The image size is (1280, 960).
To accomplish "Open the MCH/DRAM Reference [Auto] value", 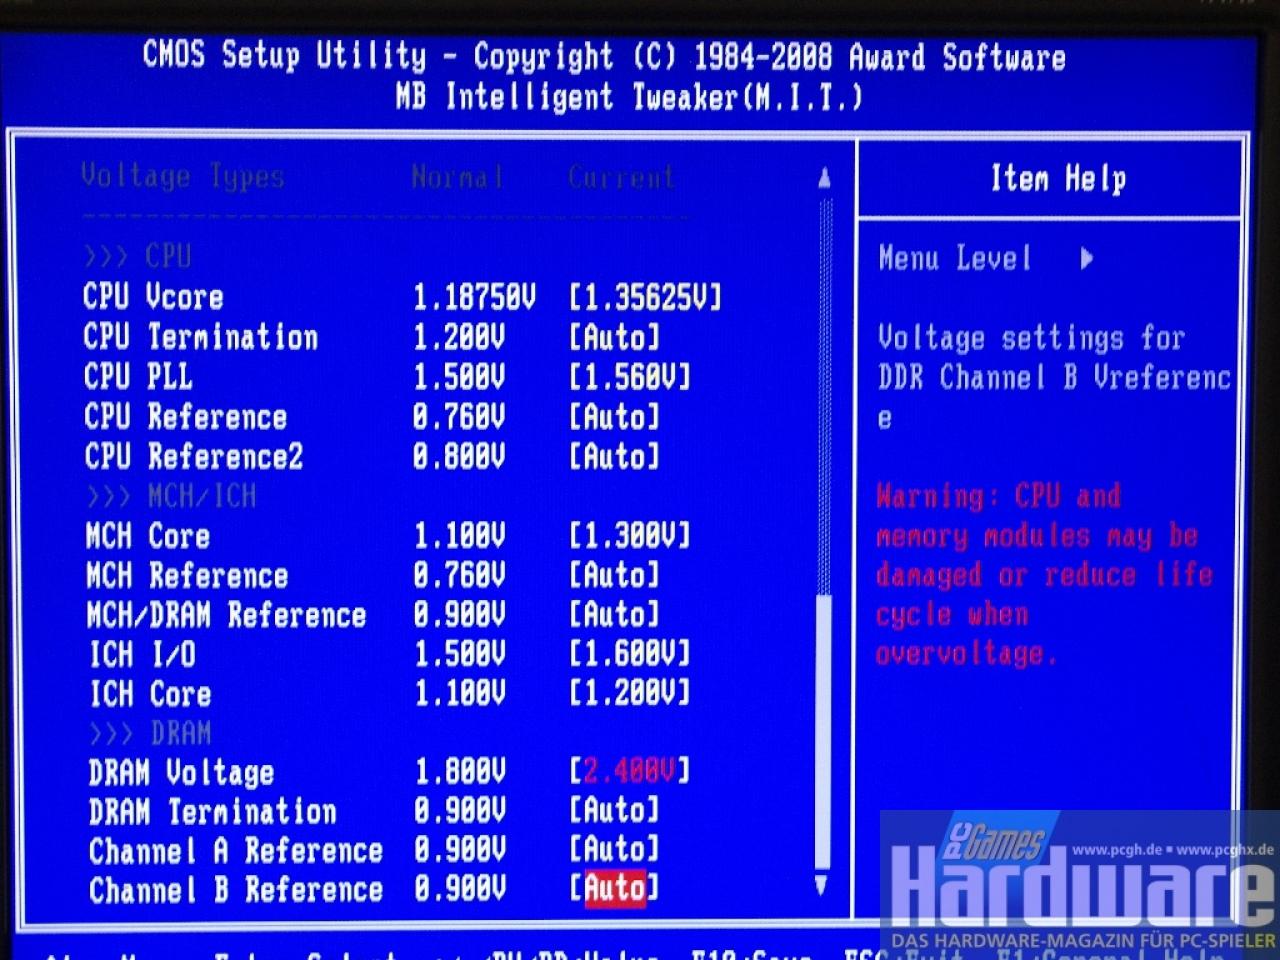I will [614, 614].
